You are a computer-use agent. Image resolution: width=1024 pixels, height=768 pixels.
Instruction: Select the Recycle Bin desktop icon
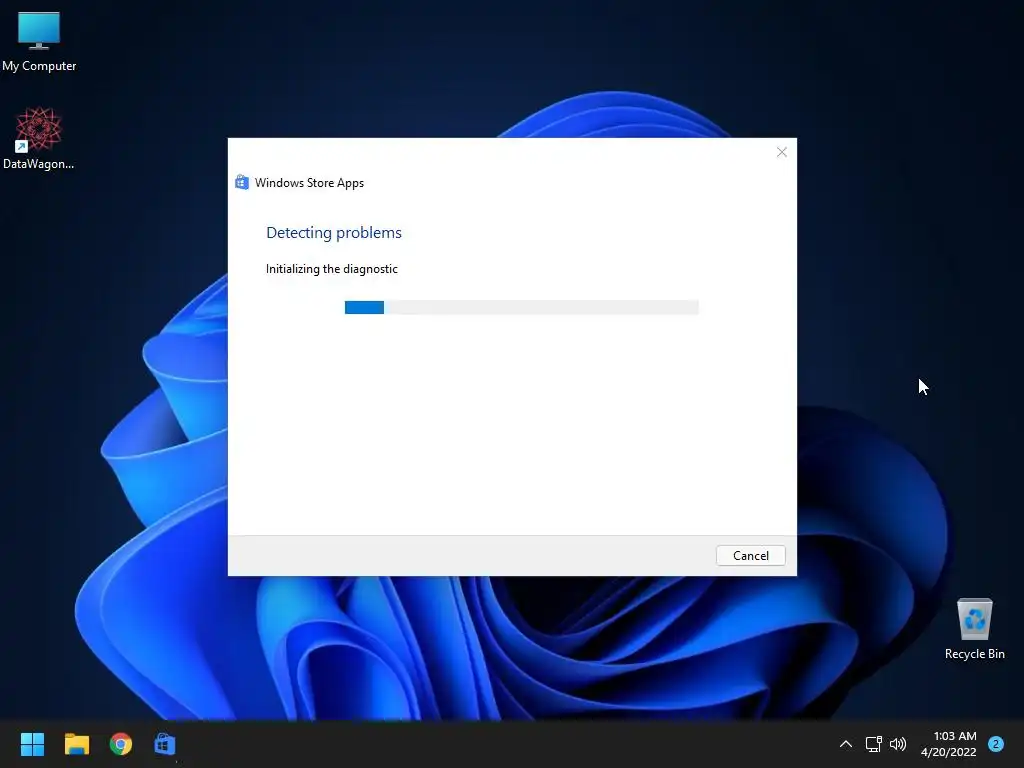[974, 630]
